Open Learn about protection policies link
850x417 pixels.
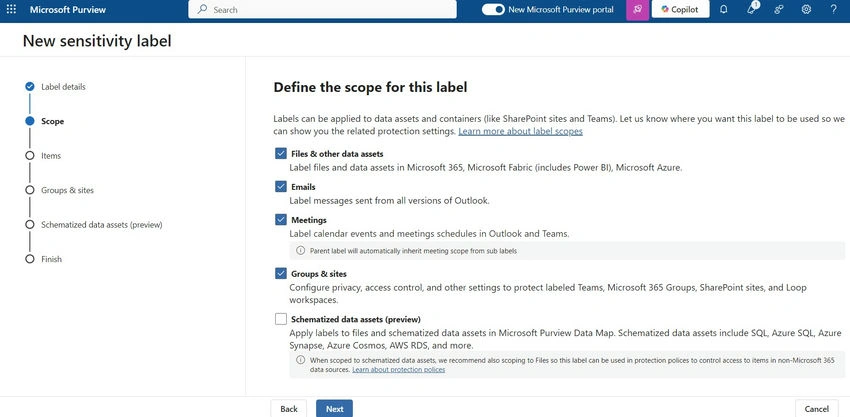398,369
